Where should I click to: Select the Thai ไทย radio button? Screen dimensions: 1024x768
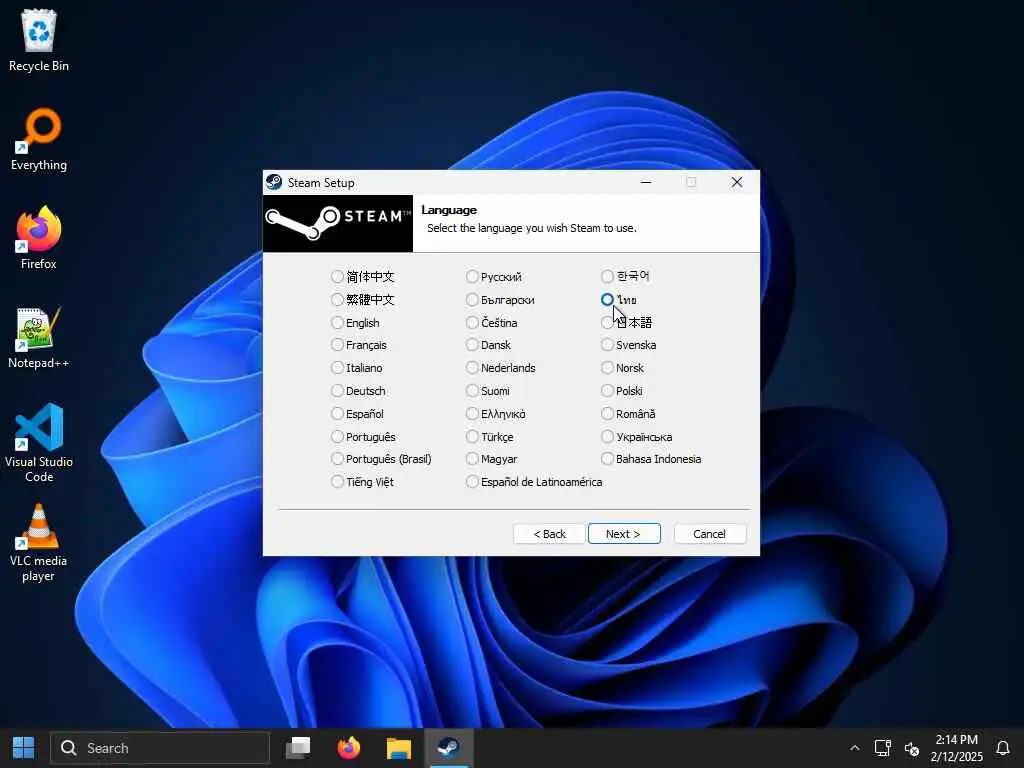(x=607, y=300)
